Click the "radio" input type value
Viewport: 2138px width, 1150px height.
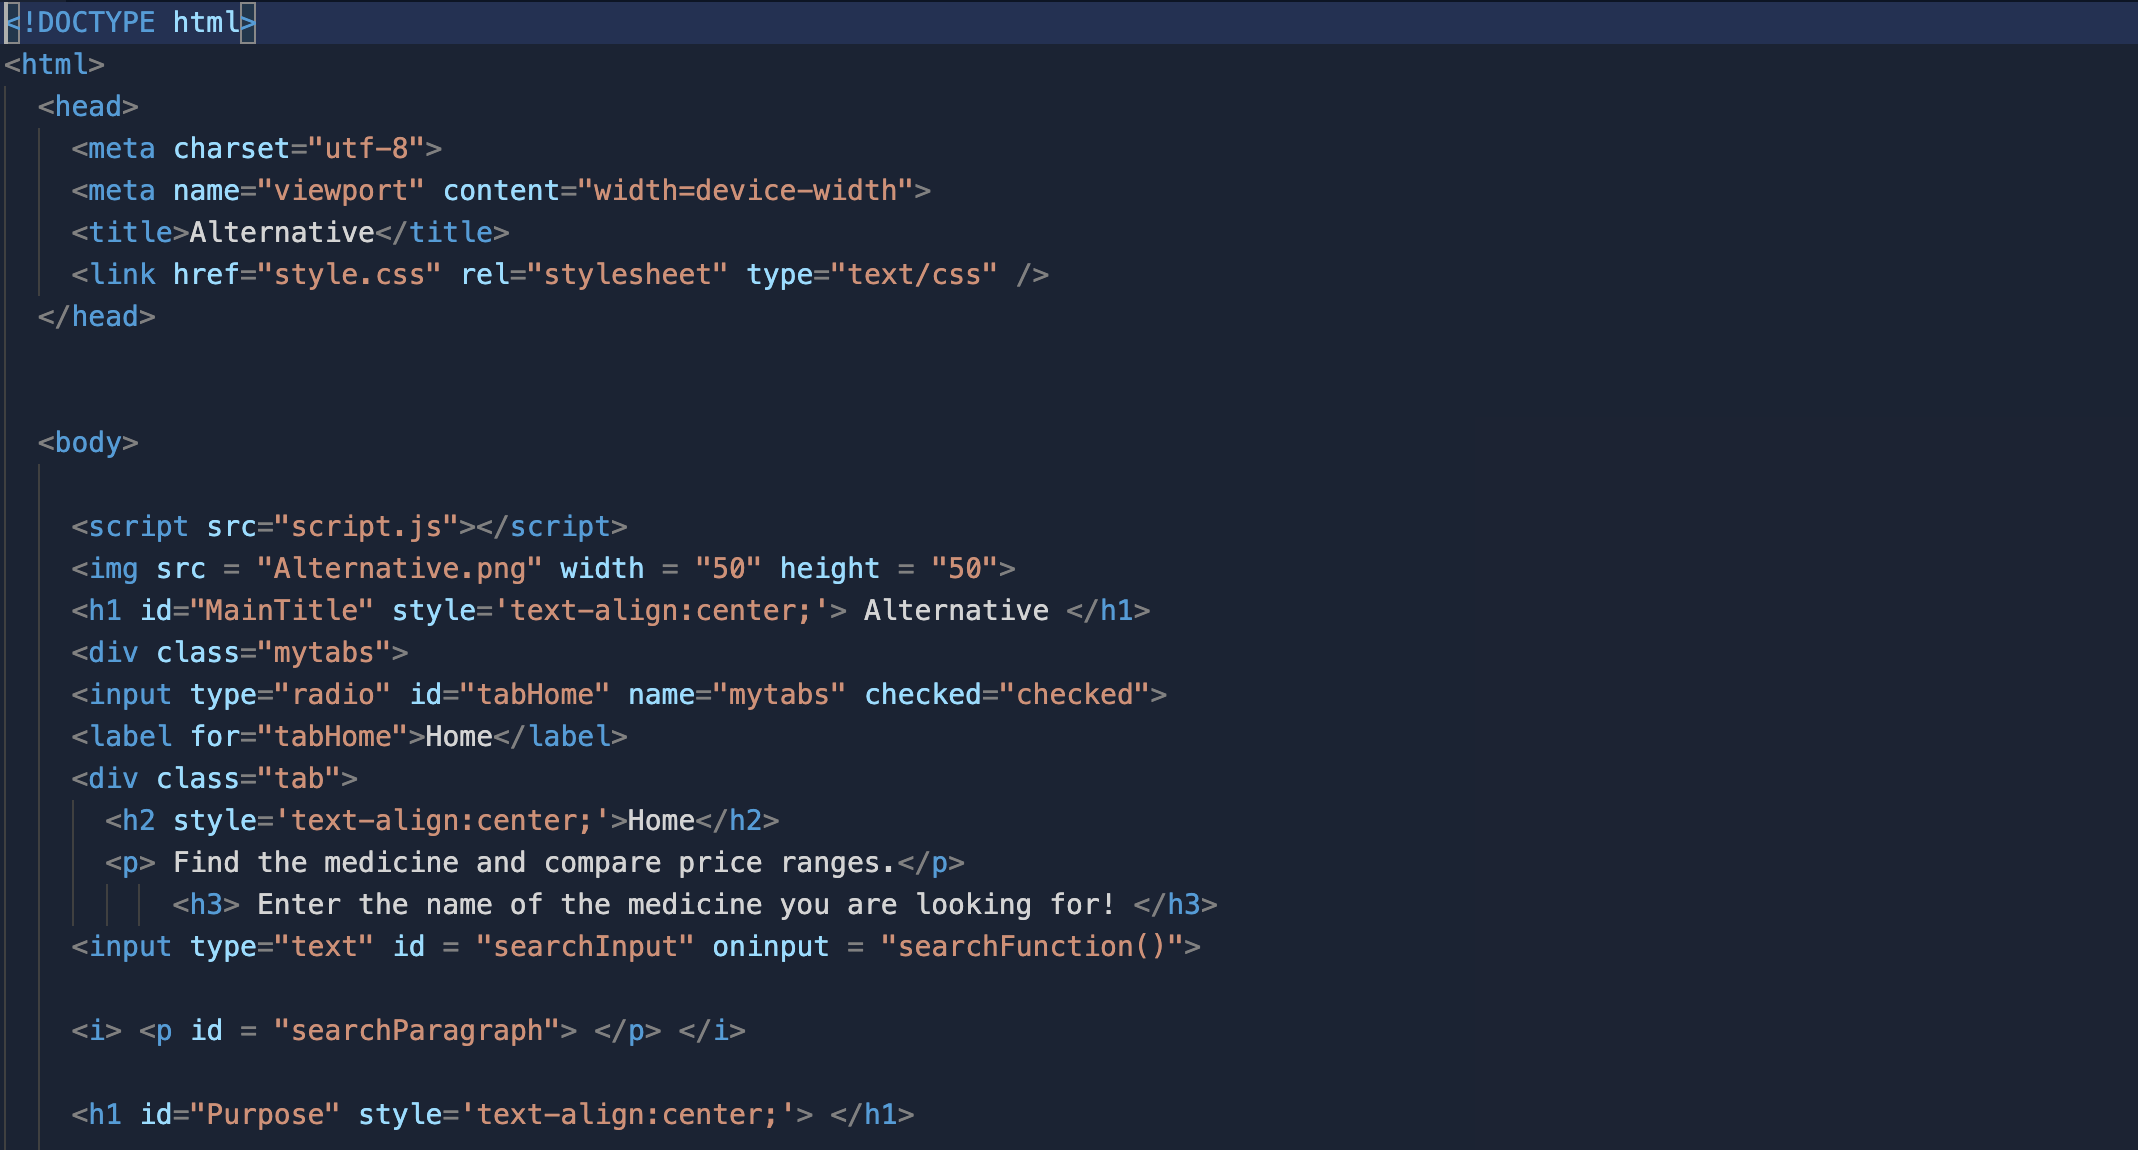(x=332, y=694)
